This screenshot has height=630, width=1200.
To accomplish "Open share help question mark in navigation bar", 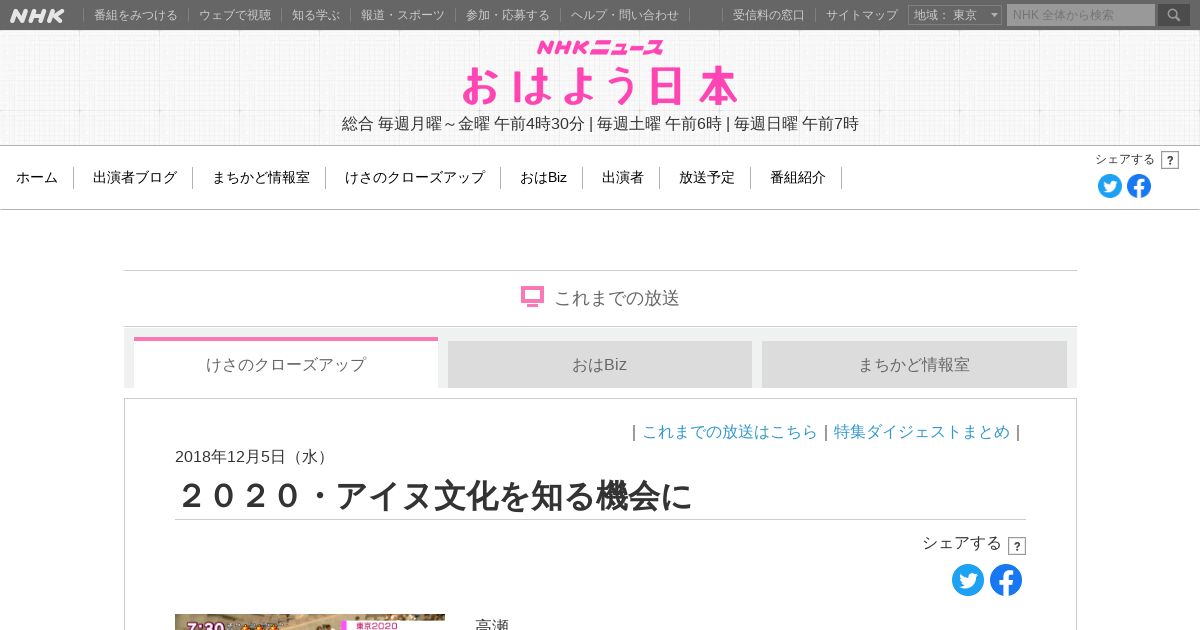I will 1170,160.
